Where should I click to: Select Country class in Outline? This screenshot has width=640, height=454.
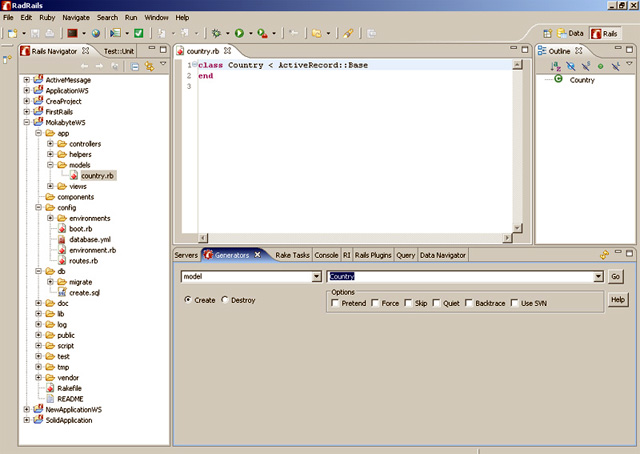pyautogui.click(x=582, y=80)
